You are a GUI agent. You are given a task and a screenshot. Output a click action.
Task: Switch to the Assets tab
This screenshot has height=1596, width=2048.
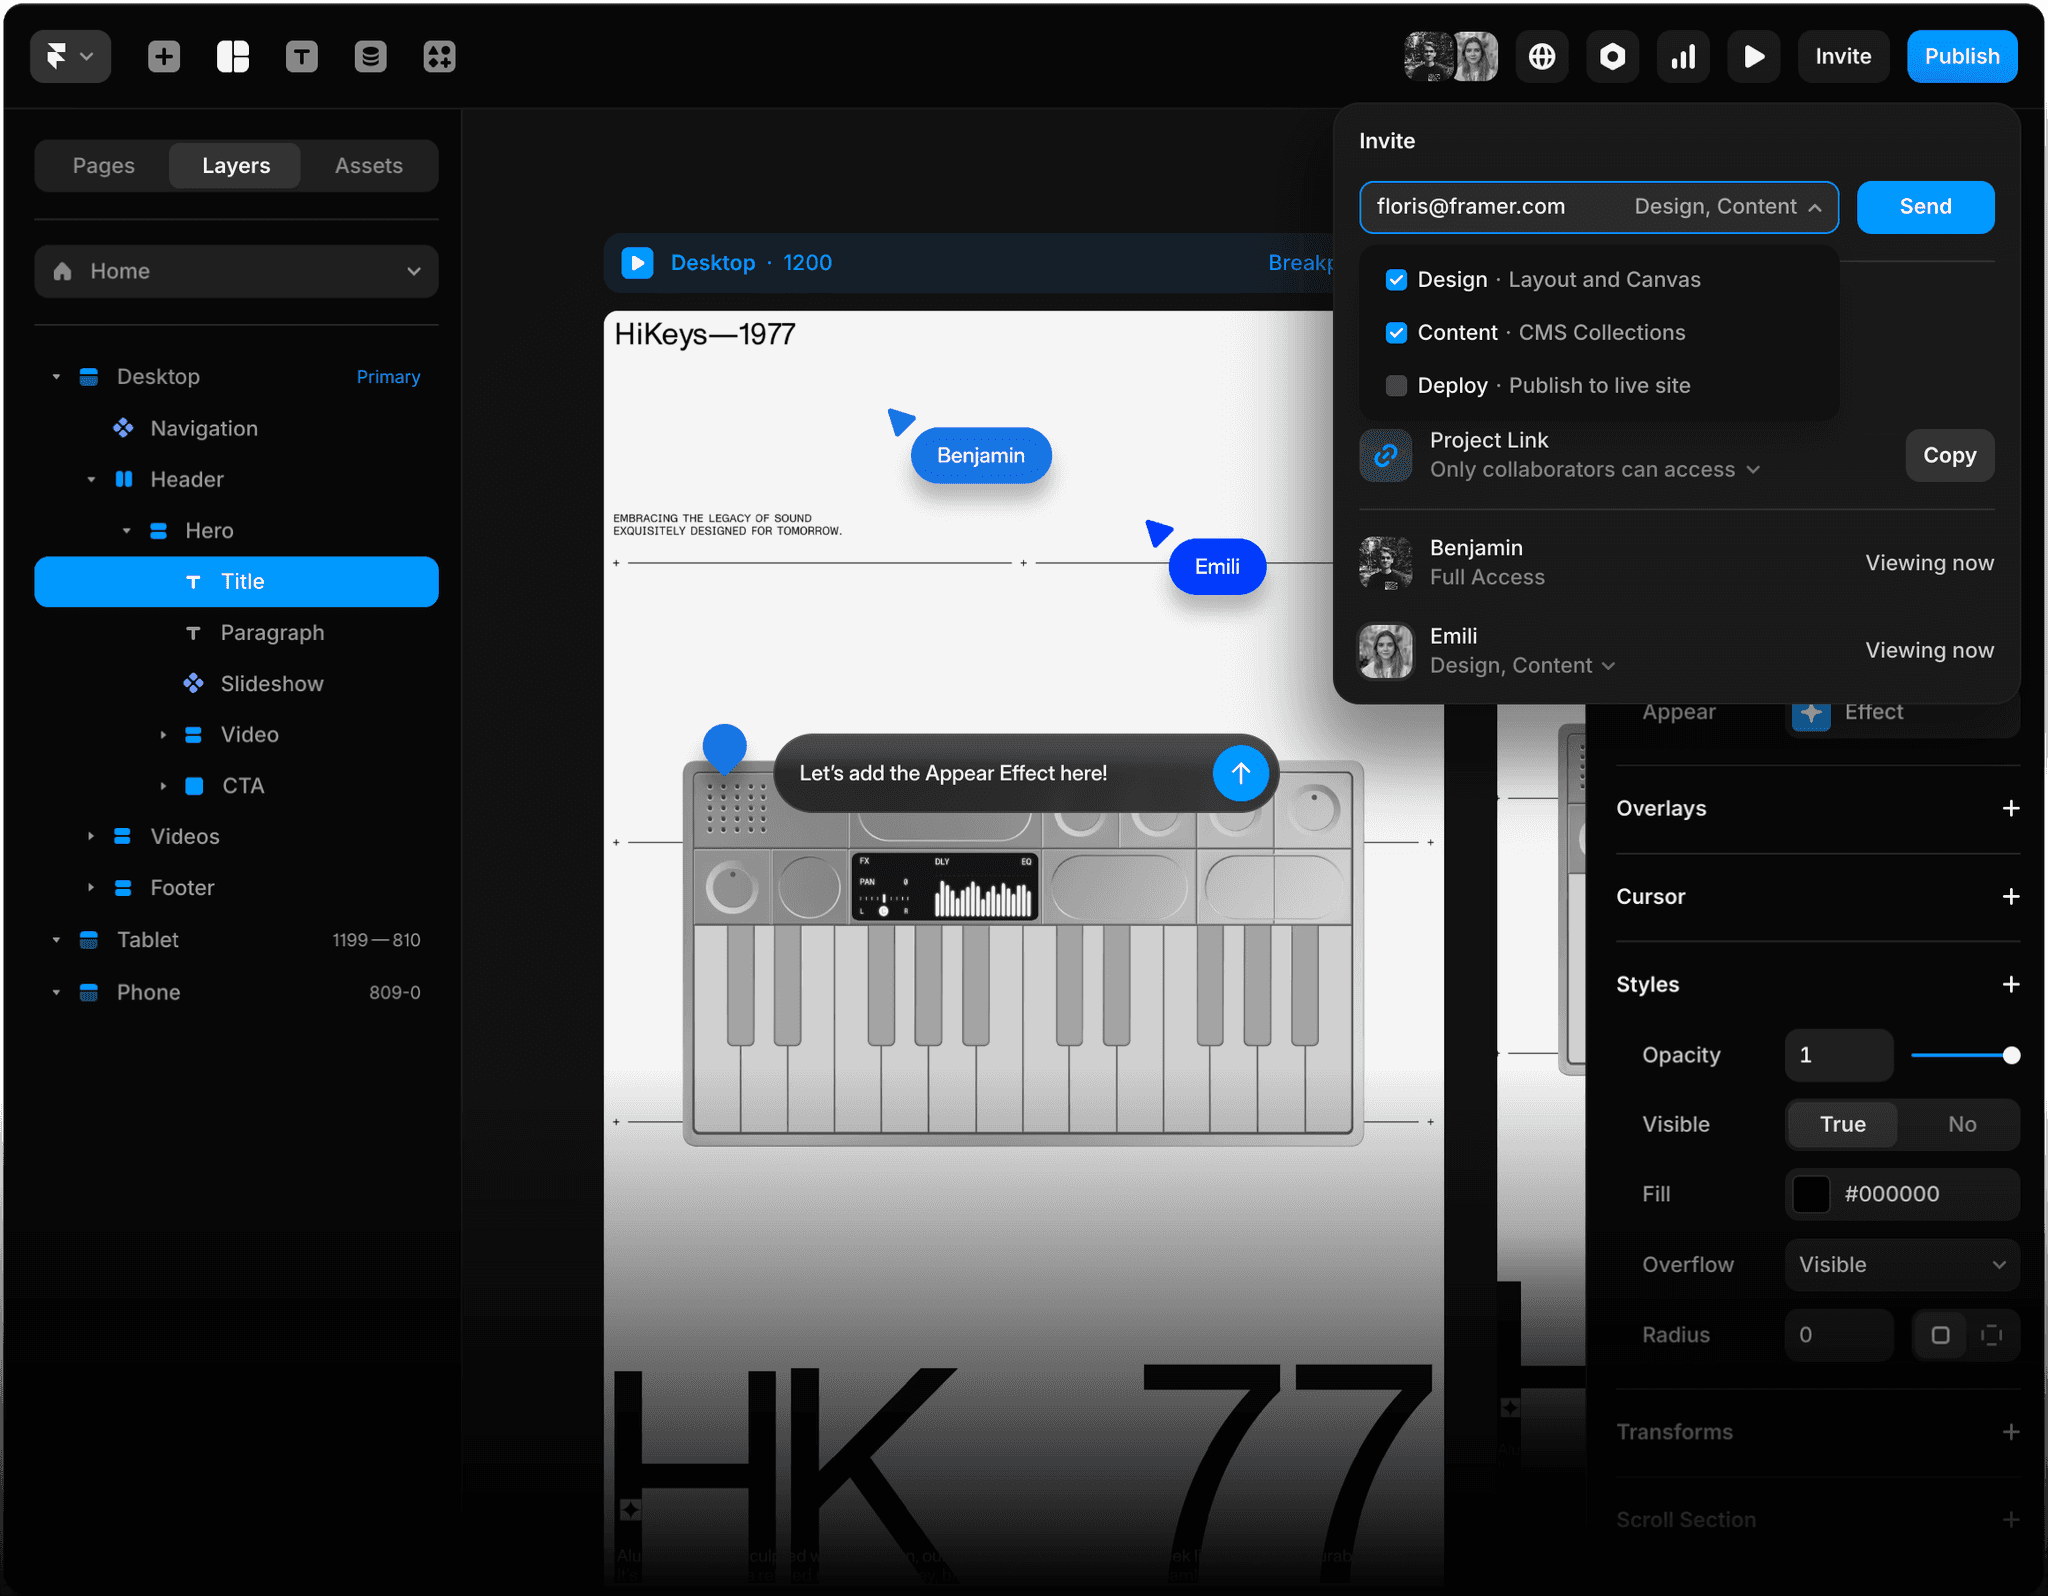pyautogui.click(x=368, y=166)
